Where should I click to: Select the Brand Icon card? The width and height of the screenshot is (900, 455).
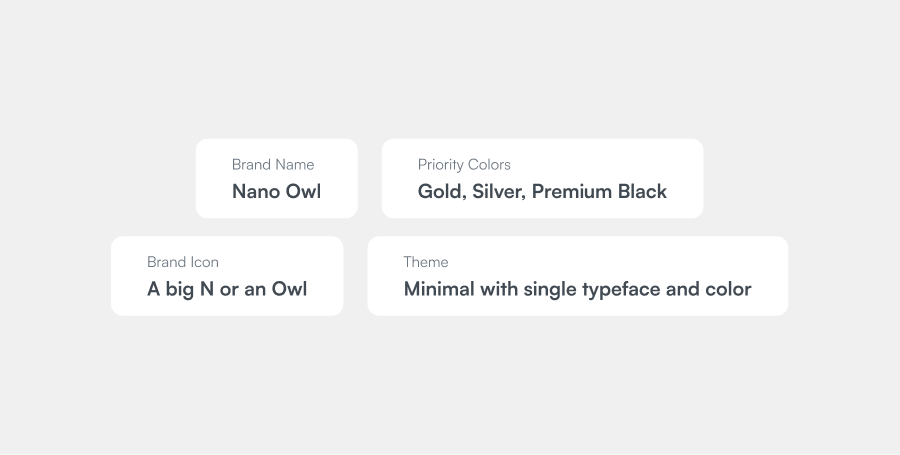tap(227, 276)
